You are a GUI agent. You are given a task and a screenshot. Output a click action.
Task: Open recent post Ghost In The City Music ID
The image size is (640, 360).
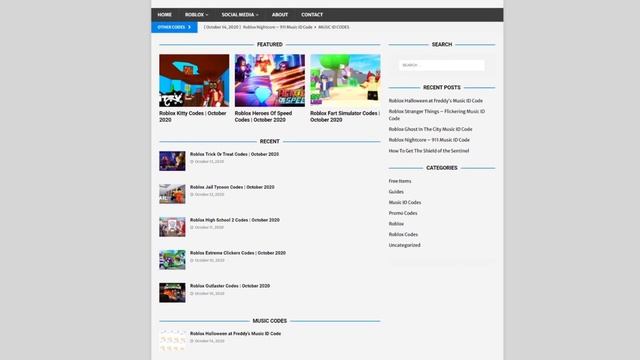[x=430, y=129]
